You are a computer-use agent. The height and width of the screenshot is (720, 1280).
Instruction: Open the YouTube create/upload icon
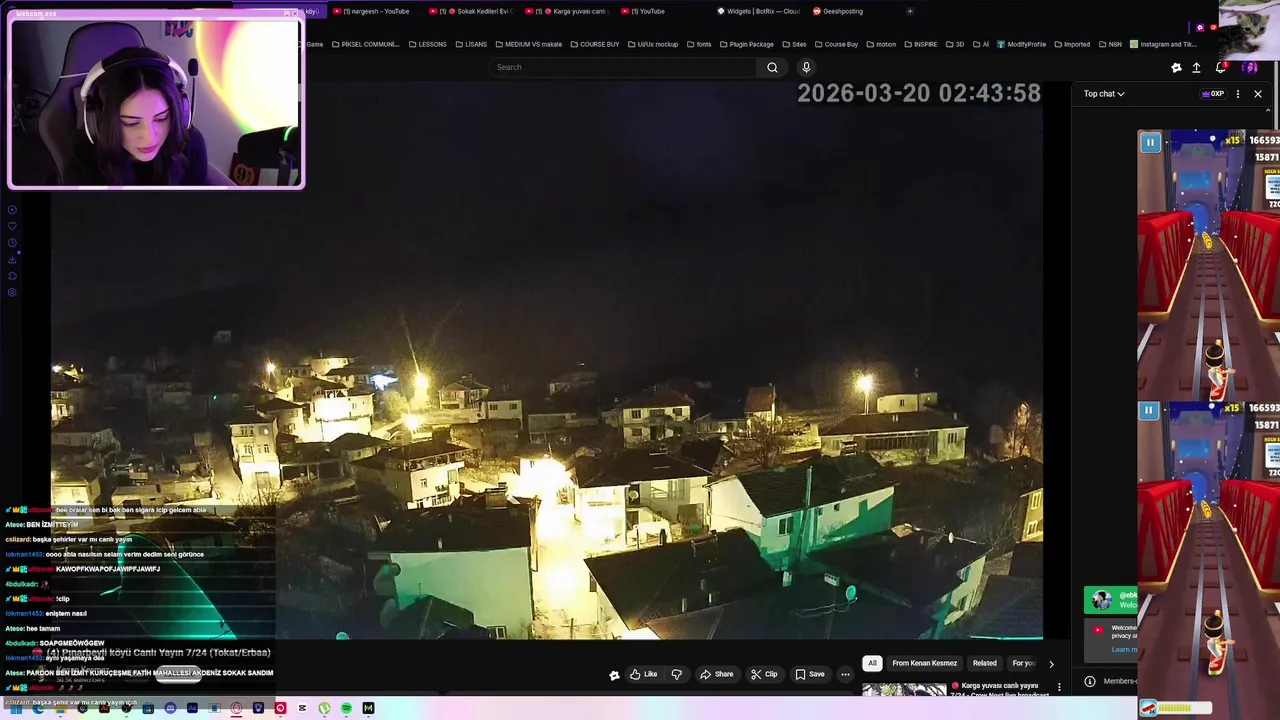(1196, 67)
